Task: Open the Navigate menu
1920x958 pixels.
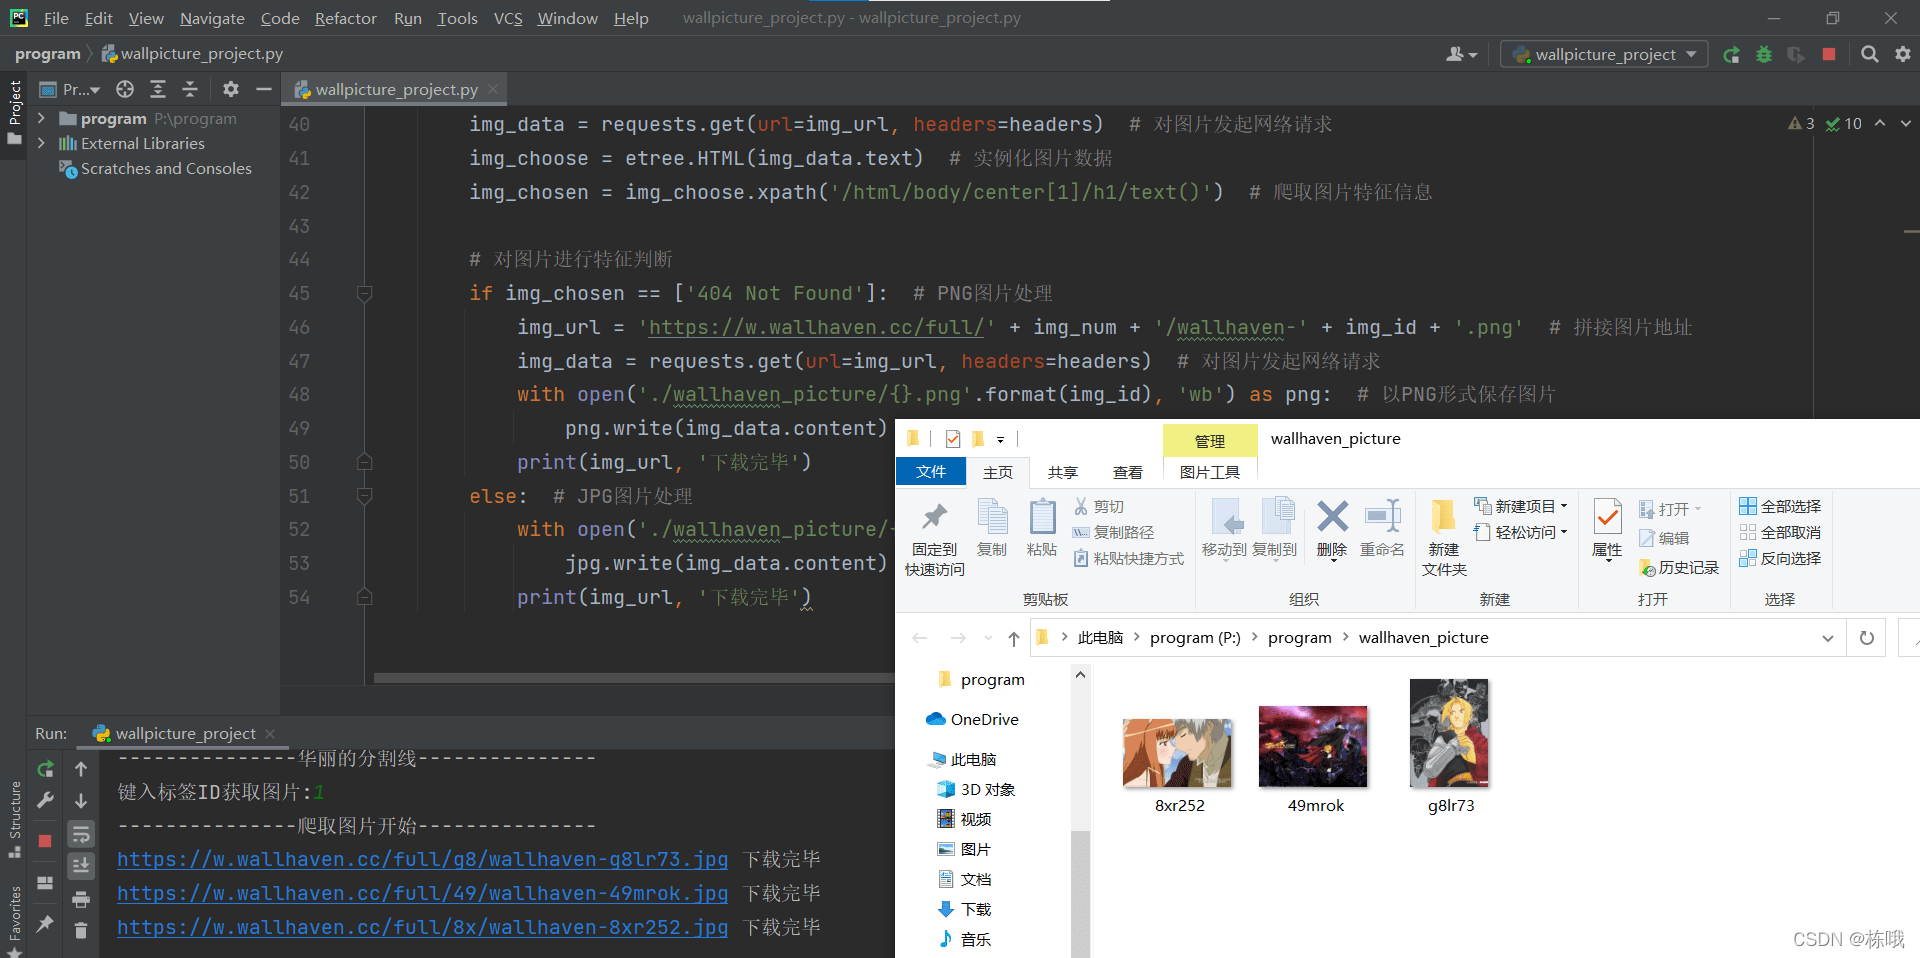Action: (212, 18)
